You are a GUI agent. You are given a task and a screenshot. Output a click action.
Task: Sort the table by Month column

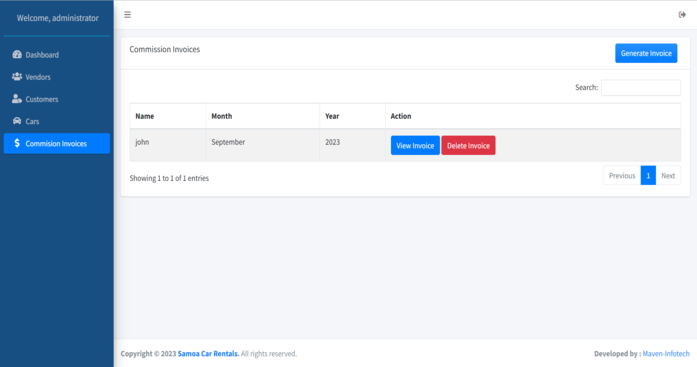262,116
